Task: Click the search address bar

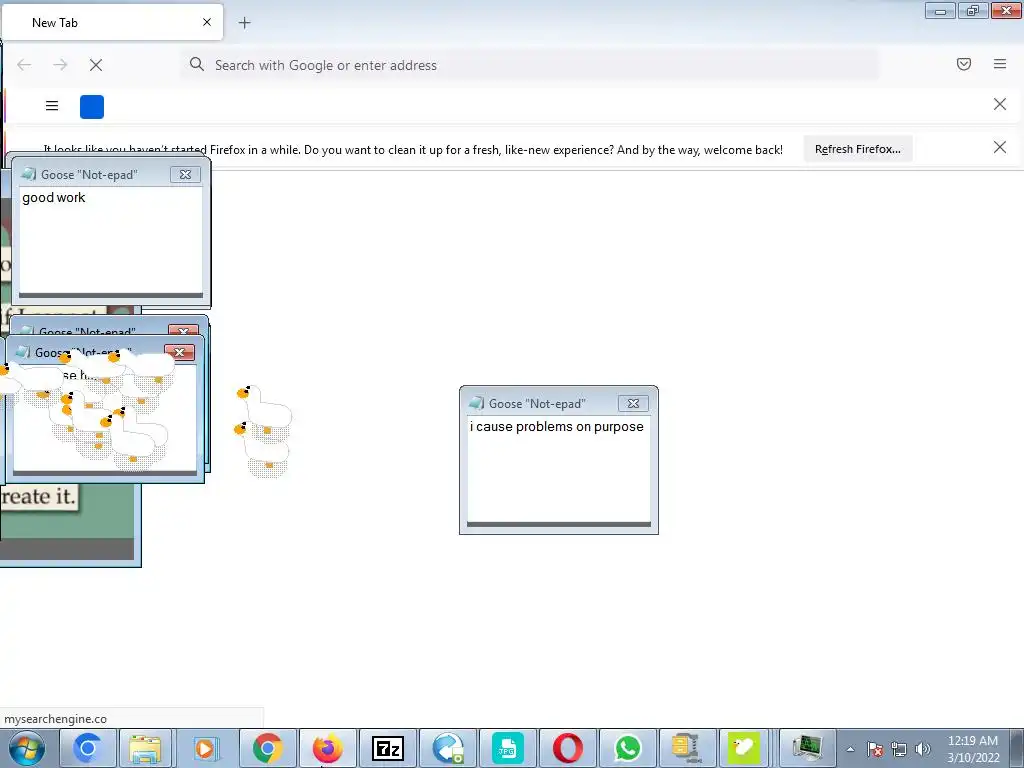Action: pos(529,65)
